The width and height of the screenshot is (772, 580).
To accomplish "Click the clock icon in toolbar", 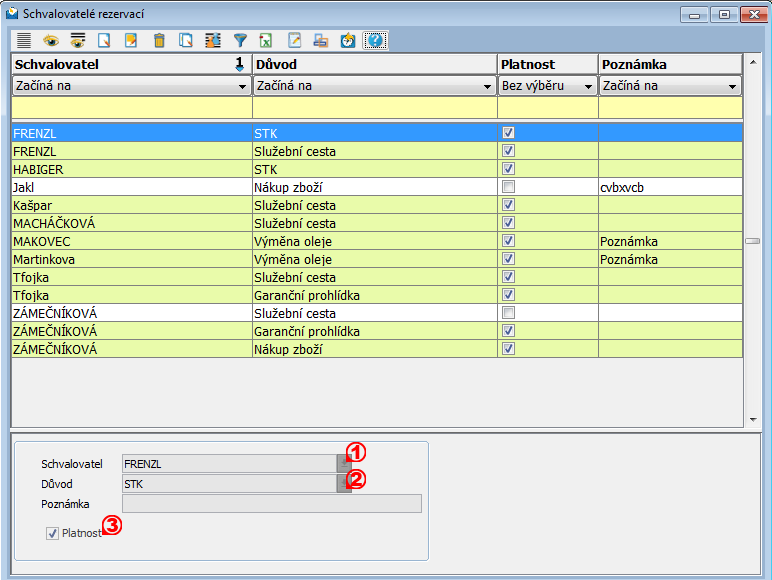I will tap(348, 41).
